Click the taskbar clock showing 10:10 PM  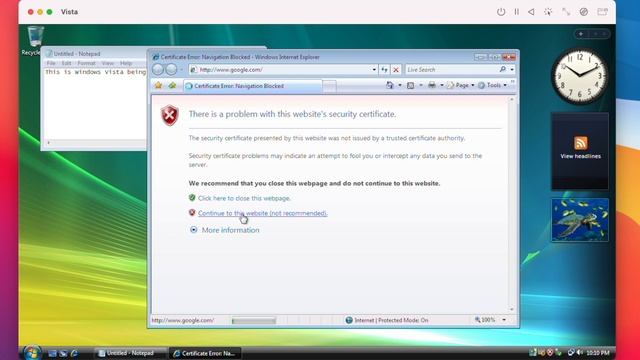coord(598,353)
